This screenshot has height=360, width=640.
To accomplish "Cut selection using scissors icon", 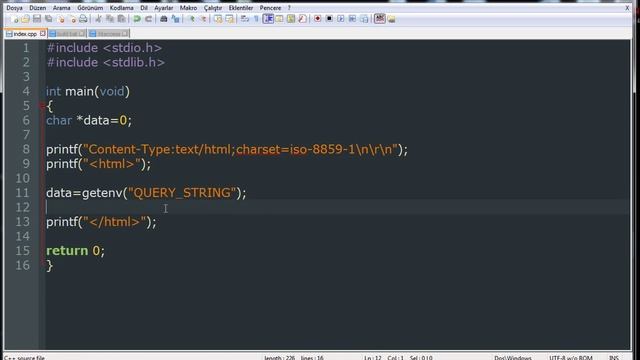I will pos(98,19).
